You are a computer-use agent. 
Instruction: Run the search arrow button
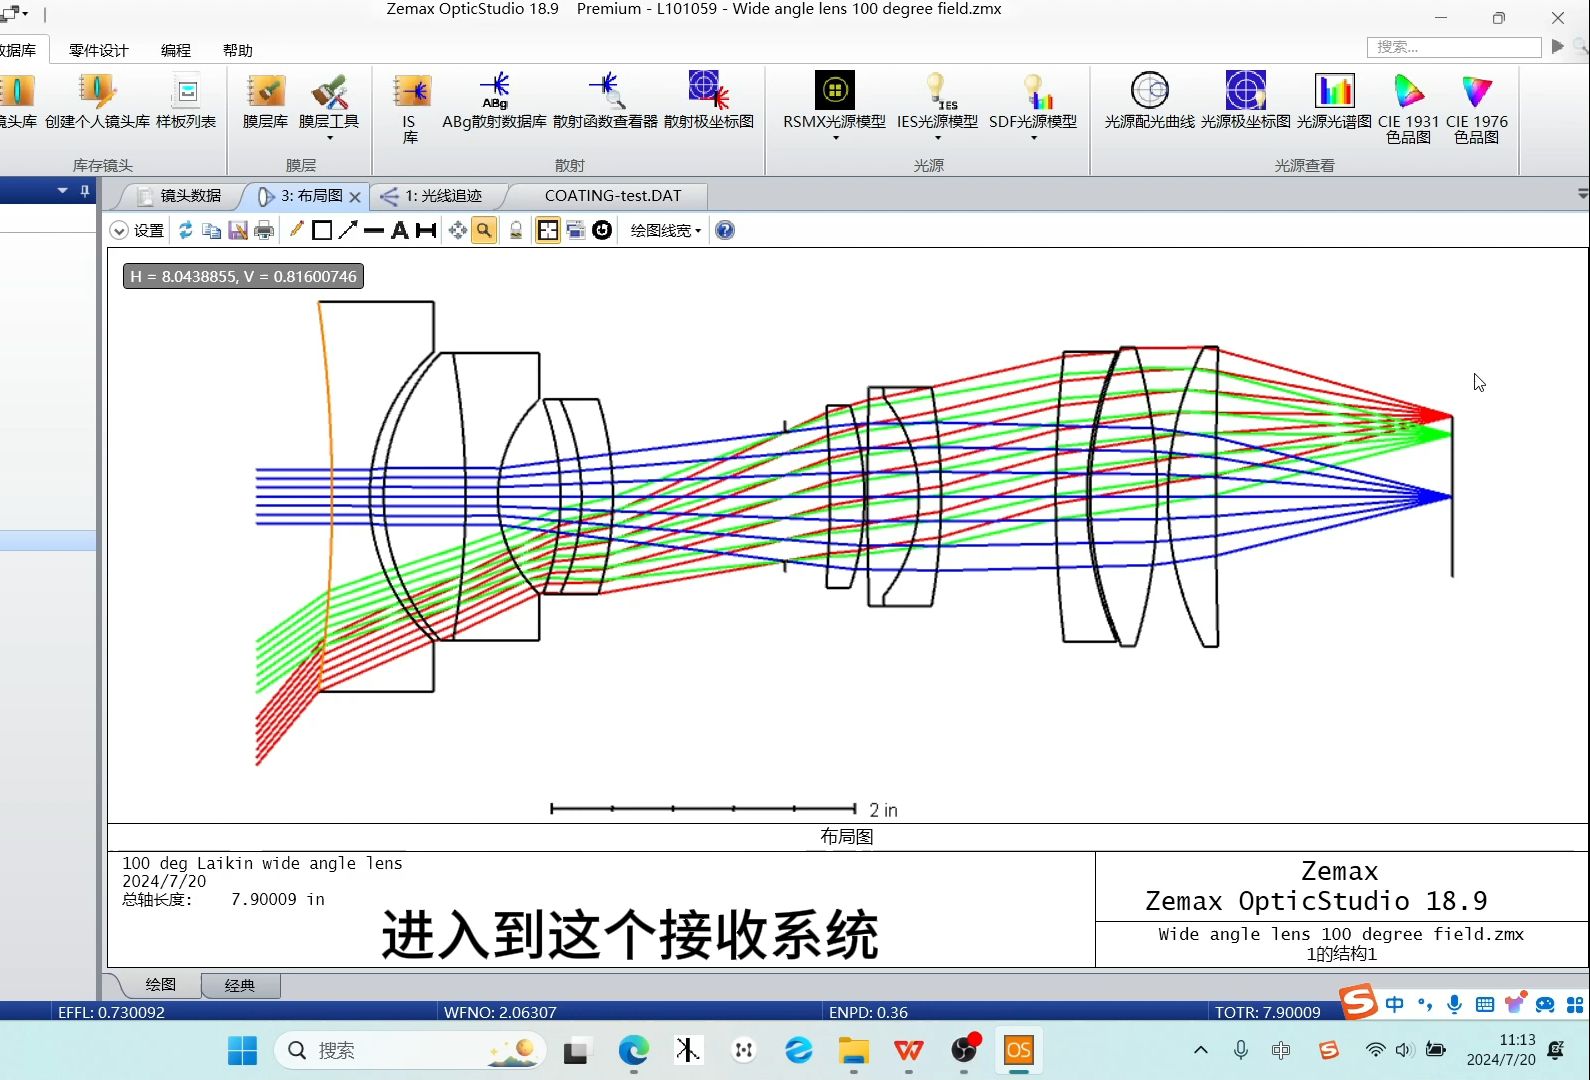pyautogui.click(x=1557, y=47)
